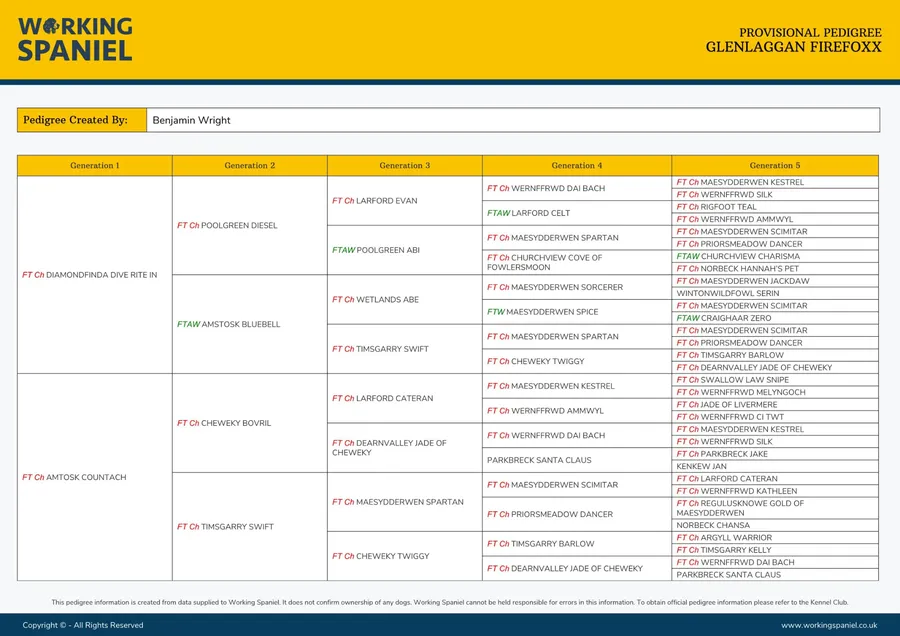Select the Amtosk Countach cell
This screenshot has height=636, width=900.
tap(75, 478)
